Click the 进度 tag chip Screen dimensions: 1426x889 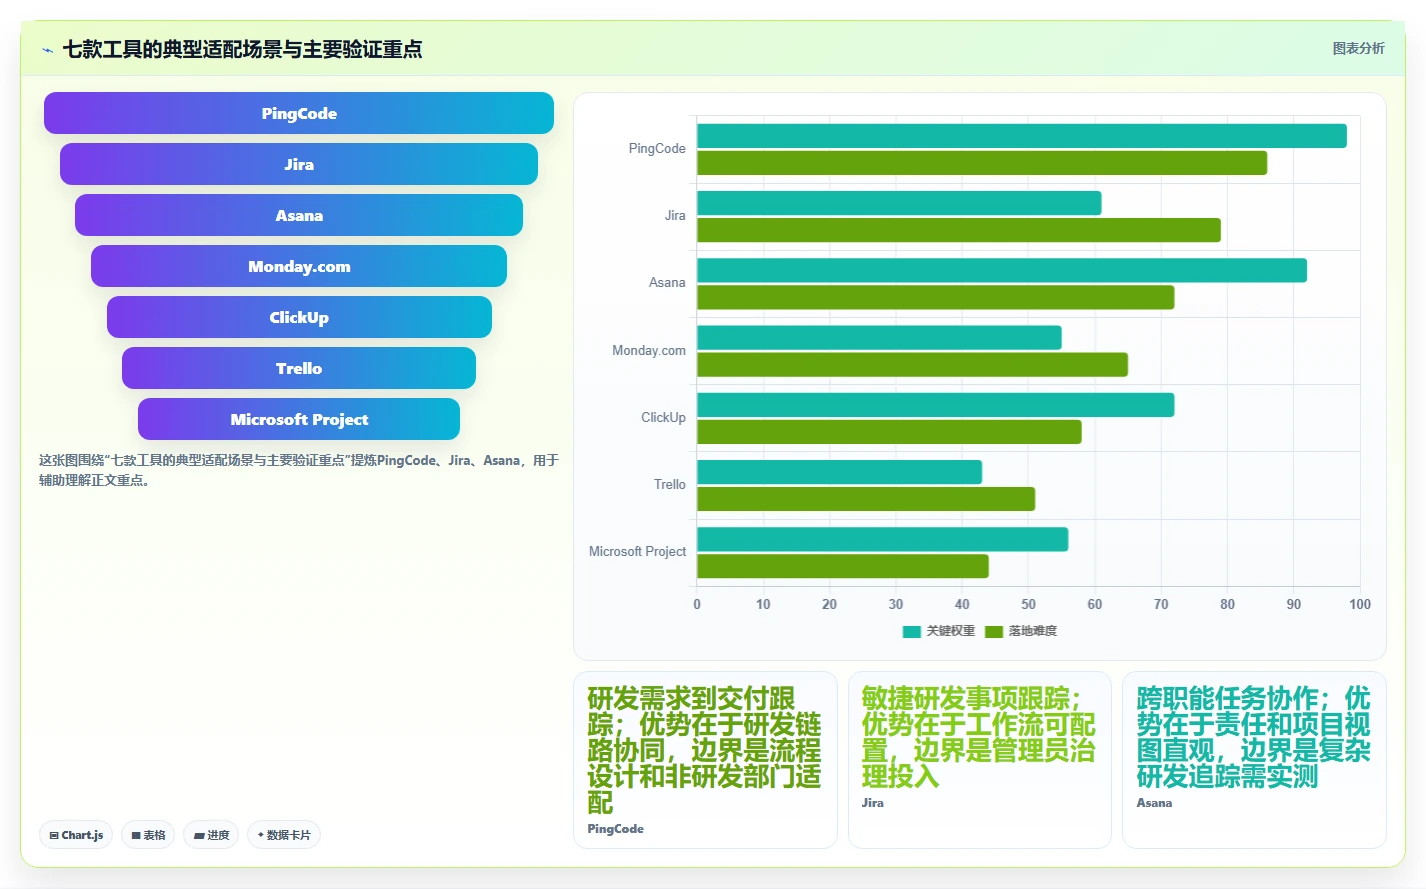point(211,835)
